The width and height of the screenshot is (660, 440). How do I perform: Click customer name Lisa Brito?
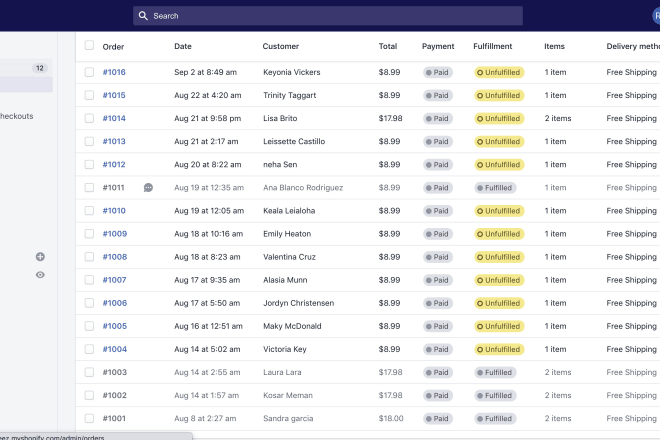coord(280,118)
